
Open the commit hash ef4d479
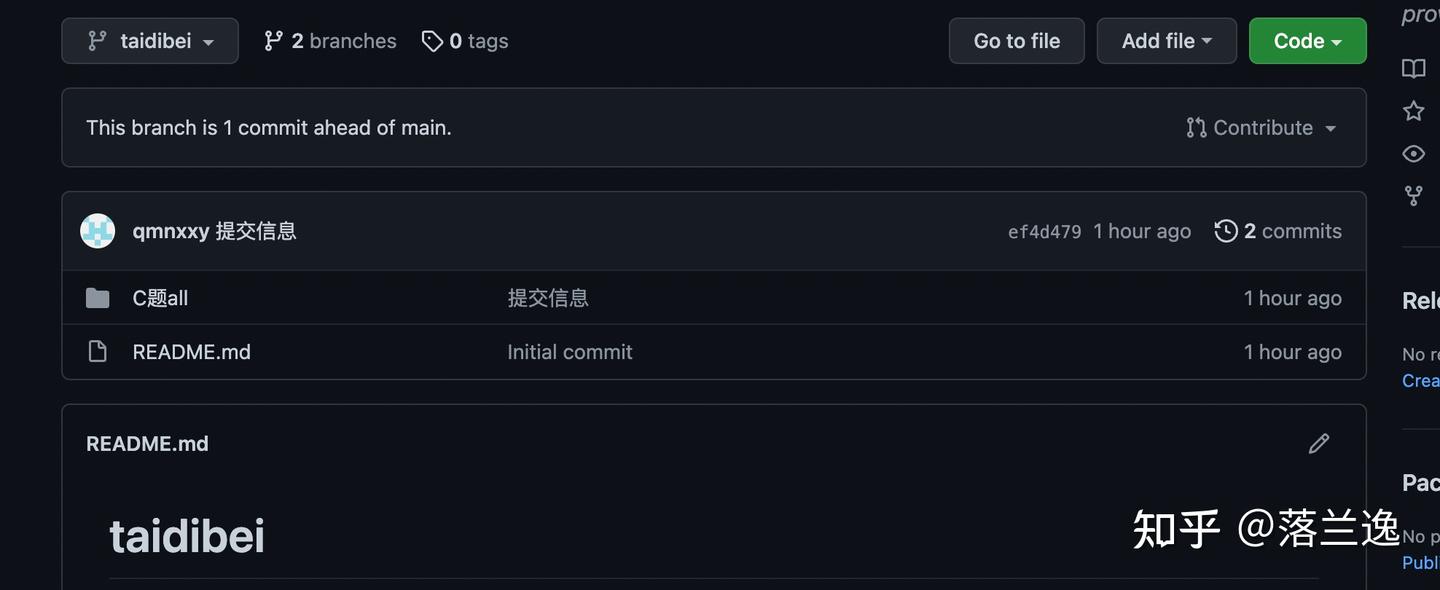point(1044,230)
